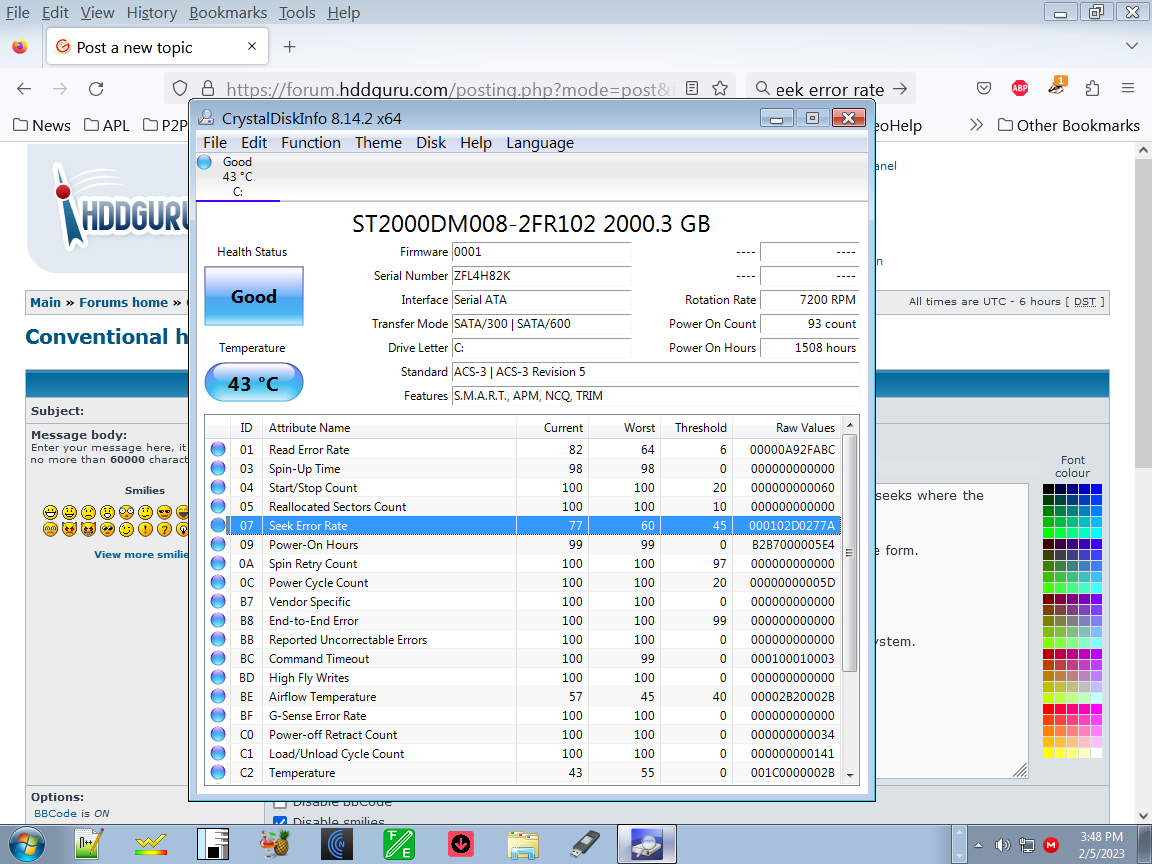Click the Airflow Temperature status orb
1152x864 pixels.
pyautogui.click(x=218, y=696)
